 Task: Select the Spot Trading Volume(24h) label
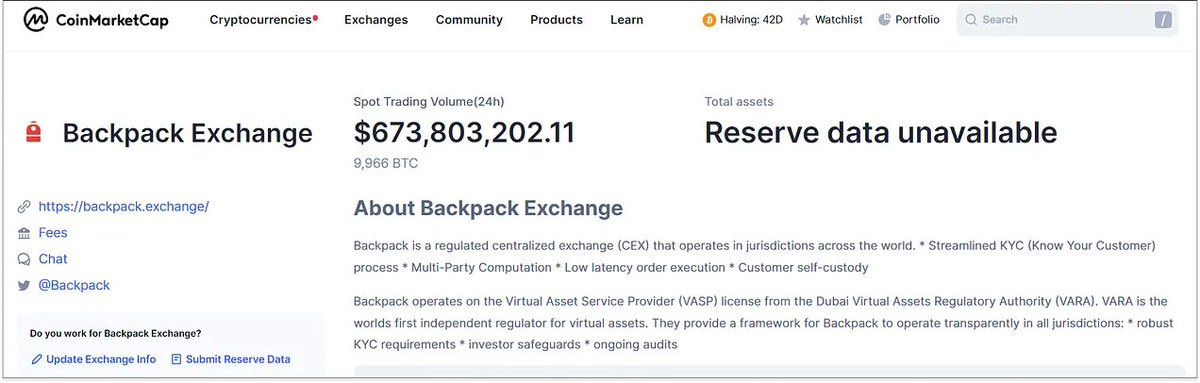point(429,101)
